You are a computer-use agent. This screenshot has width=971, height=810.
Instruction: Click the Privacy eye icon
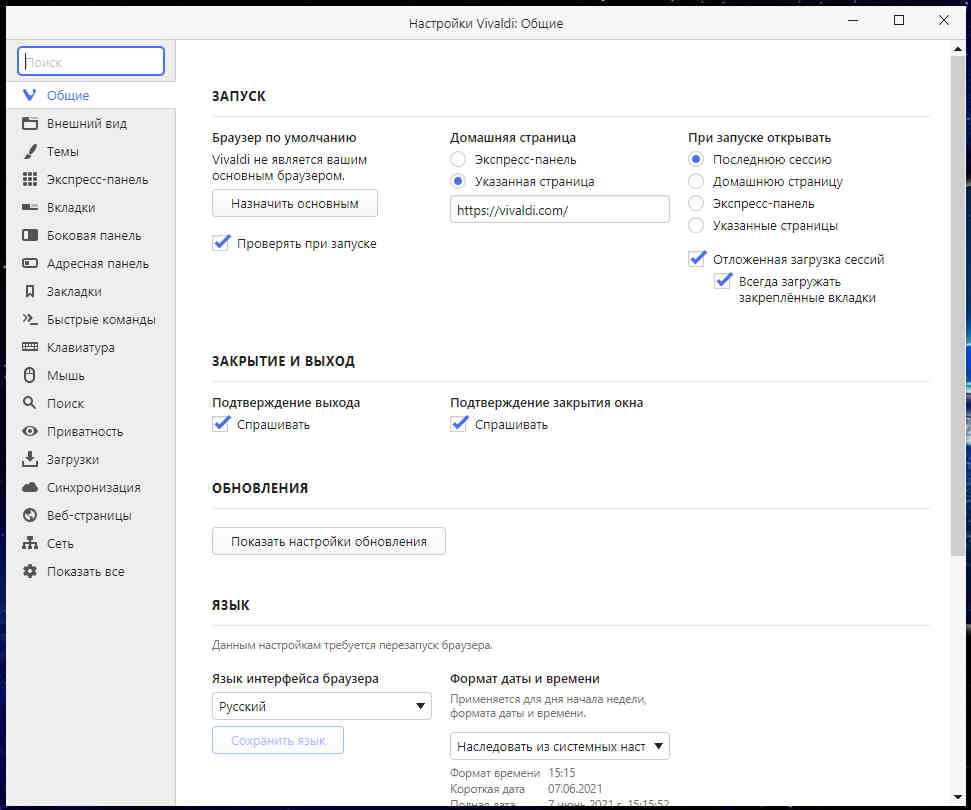click(x=30, y=432)
